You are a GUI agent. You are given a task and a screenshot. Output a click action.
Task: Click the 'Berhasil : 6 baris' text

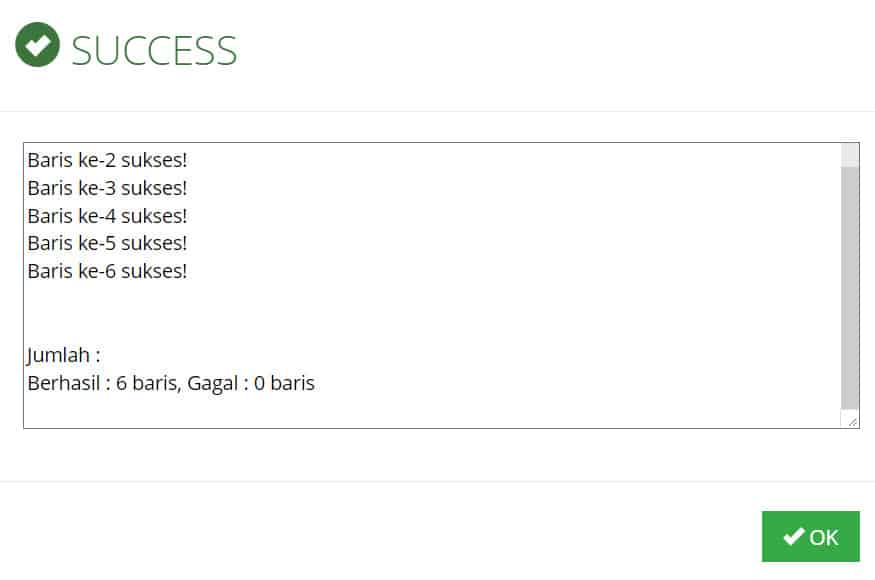coord(102,384)
